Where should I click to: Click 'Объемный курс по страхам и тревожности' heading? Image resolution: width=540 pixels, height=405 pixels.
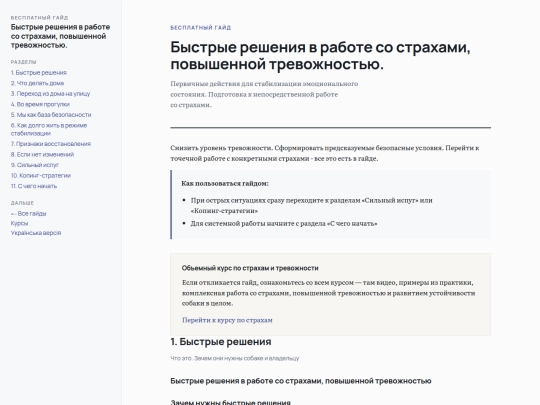click(250, 268)
